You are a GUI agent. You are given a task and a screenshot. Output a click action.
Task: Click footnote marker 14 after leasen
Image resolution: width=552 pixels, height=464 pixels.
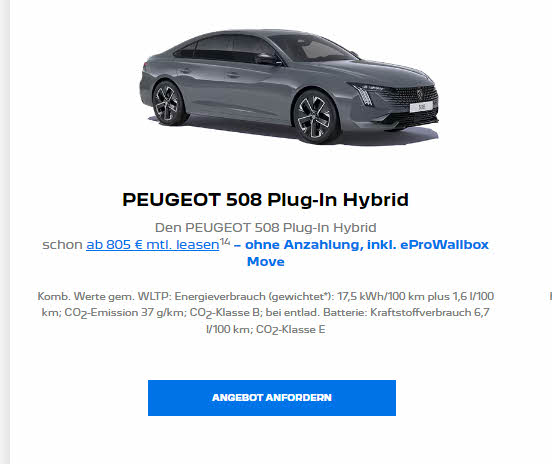click(225, 242)
